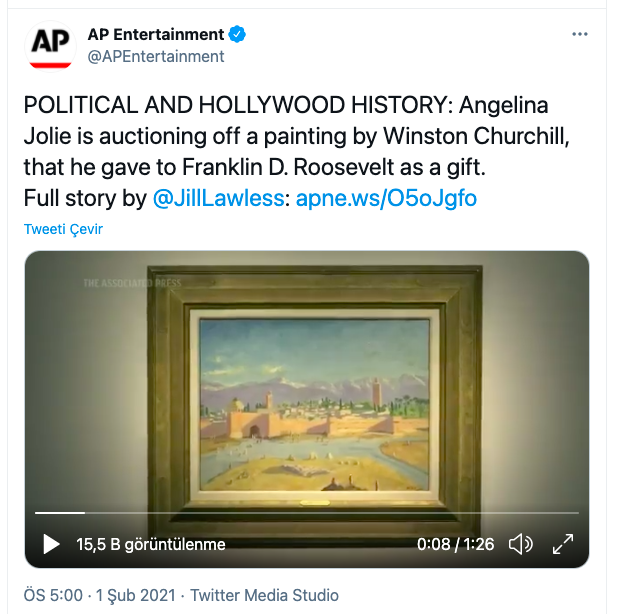
Task: Click the @APEntertainment handle
Action: [156, 57]
